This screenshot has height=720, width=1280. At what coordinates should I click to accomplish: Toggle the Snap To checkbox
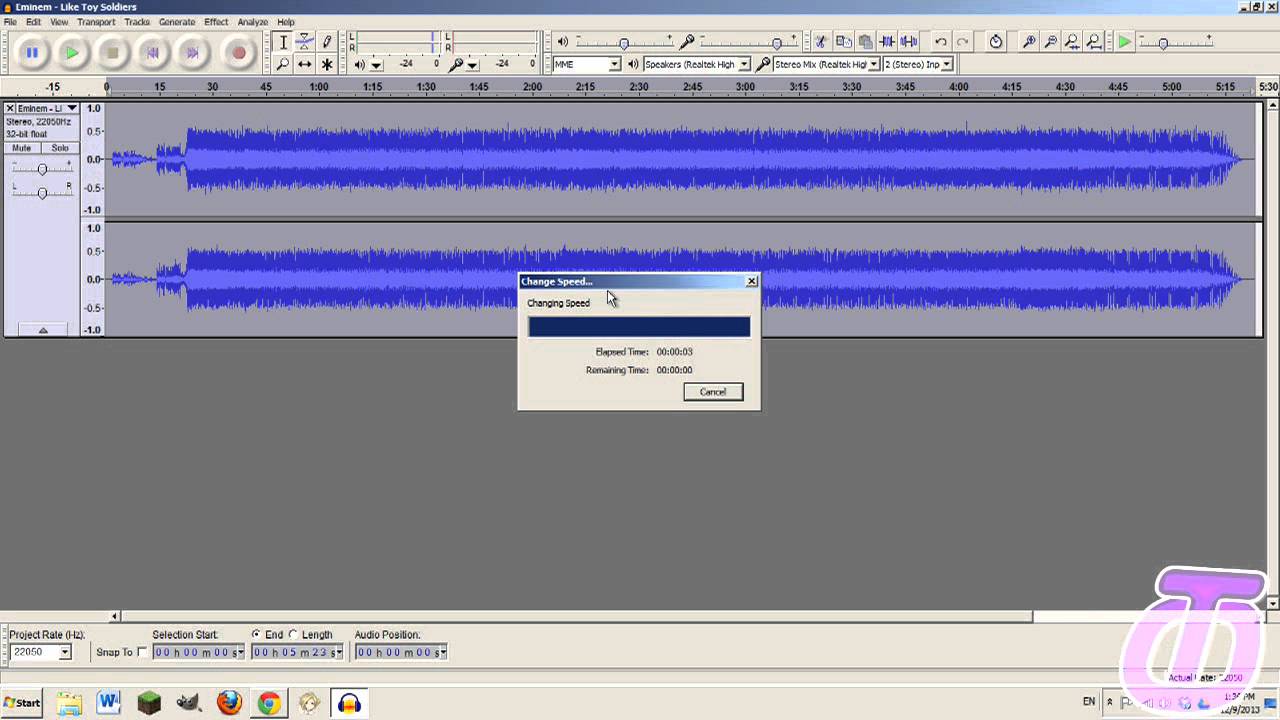(141, 652)
